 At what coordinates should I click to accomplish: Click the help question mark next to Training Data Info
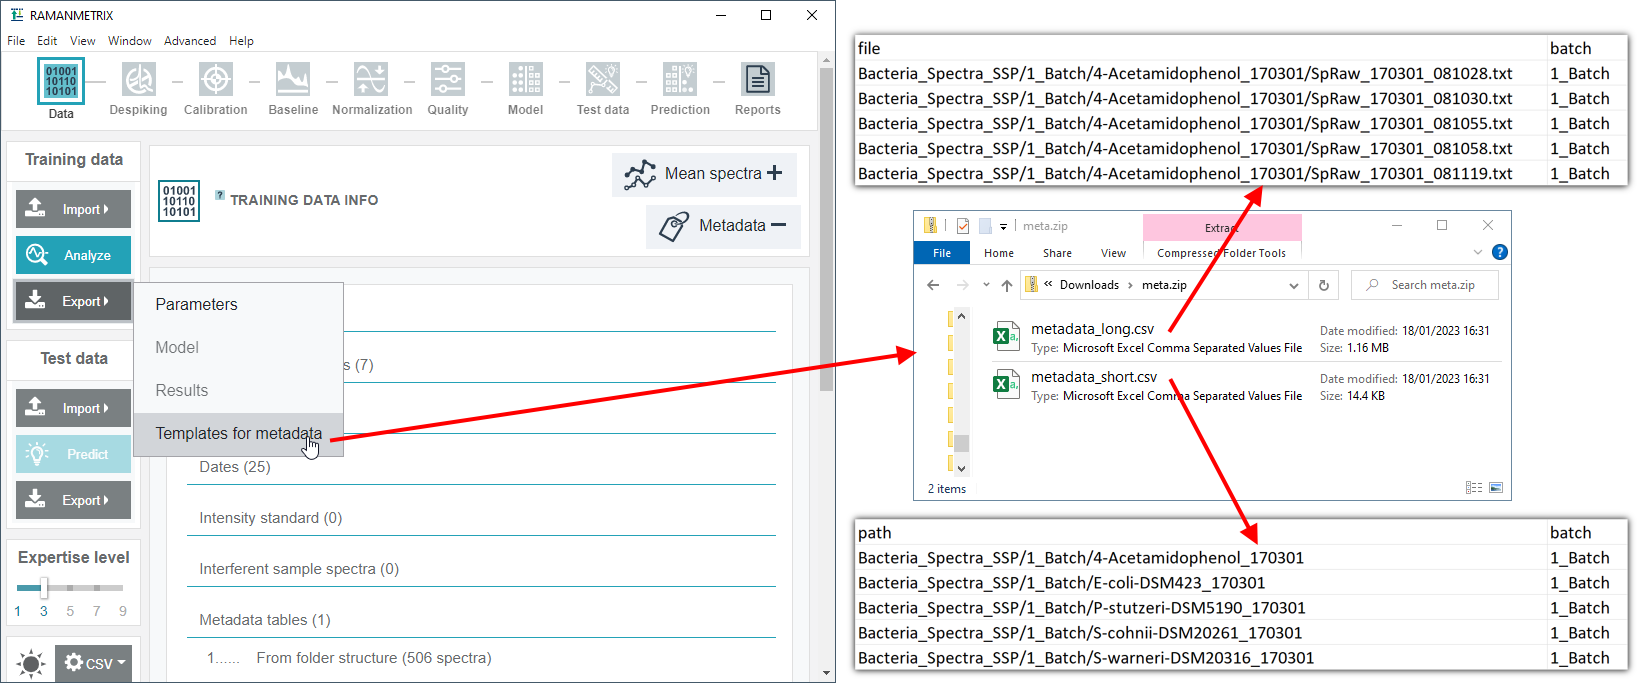[220, 195]
